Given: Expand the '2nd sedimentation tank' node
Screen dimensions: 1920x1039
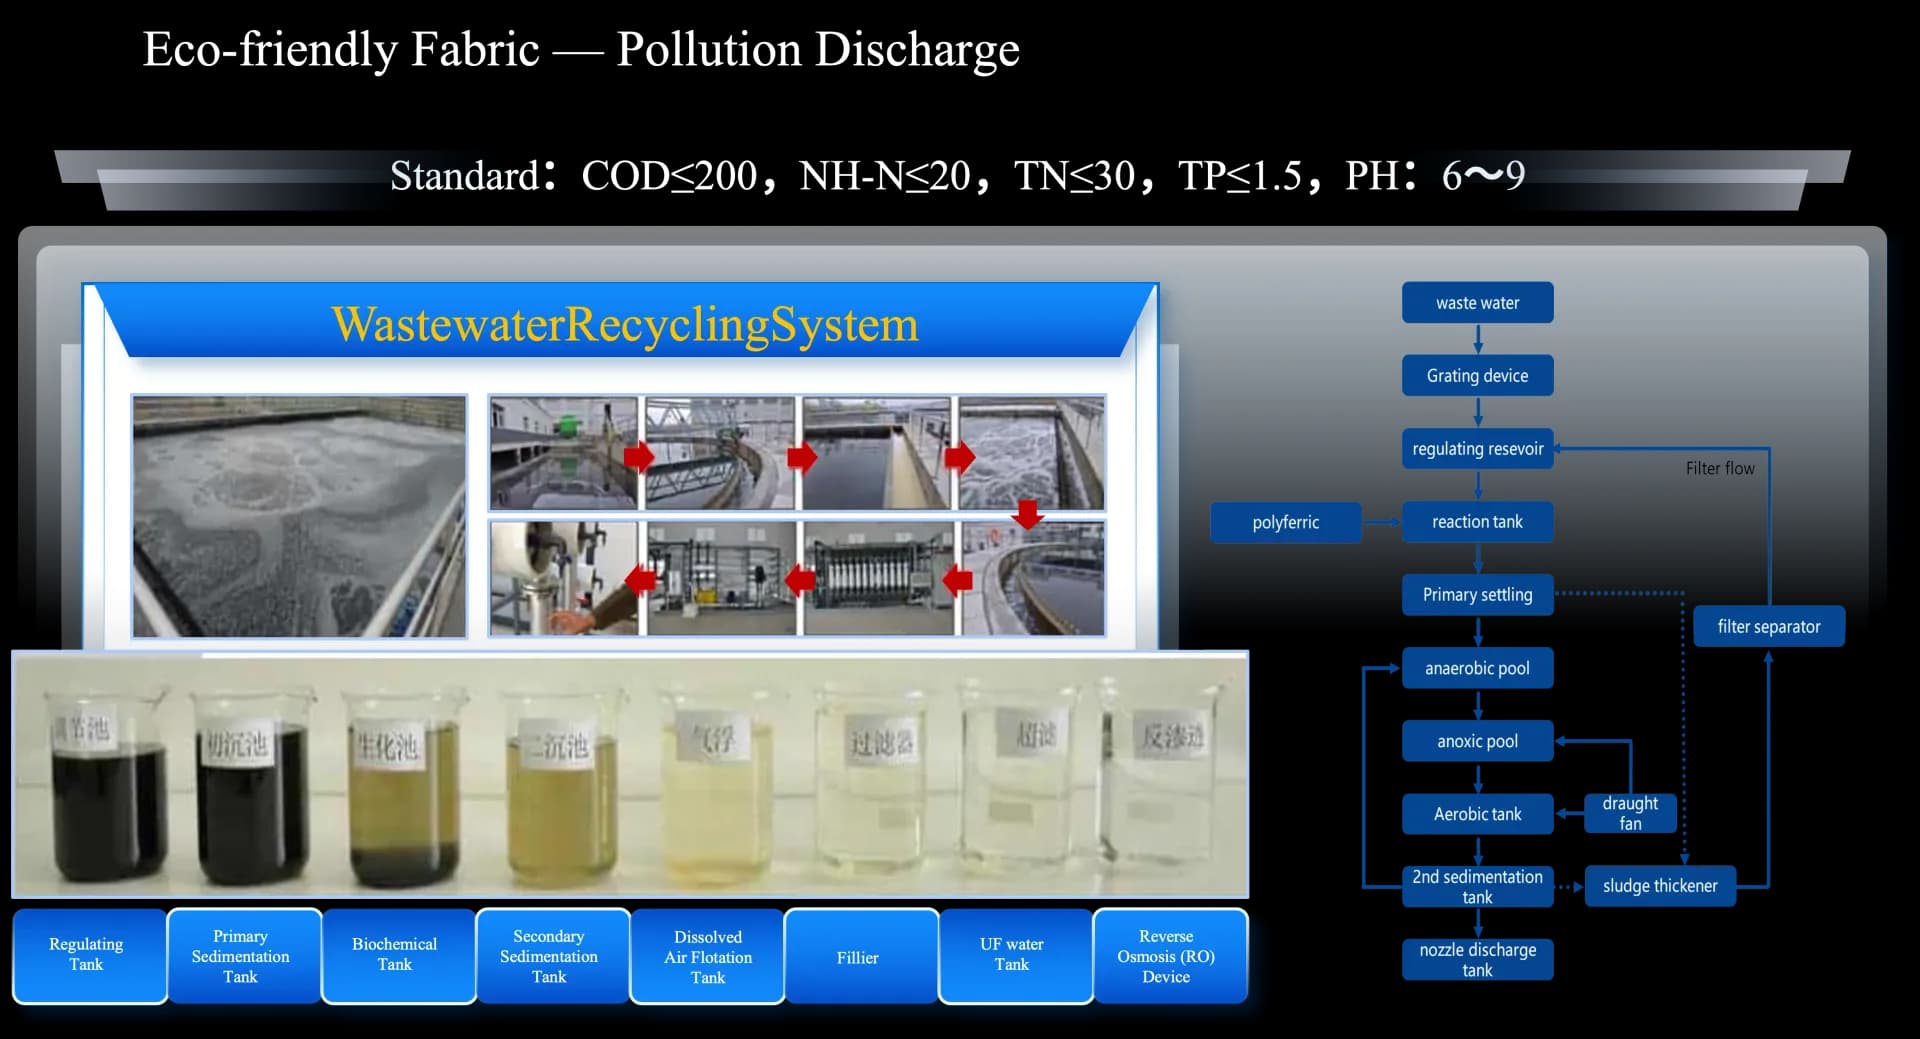Looking at the screenshot, I should pyautogui.click(x=1477, y=886).
